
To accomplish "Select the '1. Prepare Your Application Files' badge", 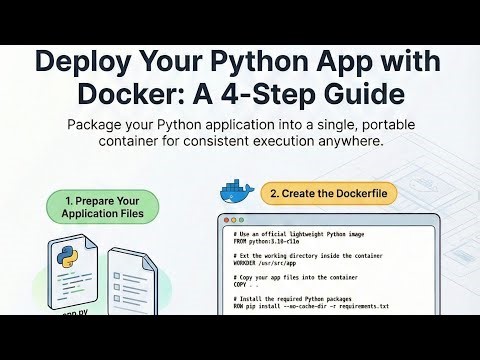I will (103, 207).
